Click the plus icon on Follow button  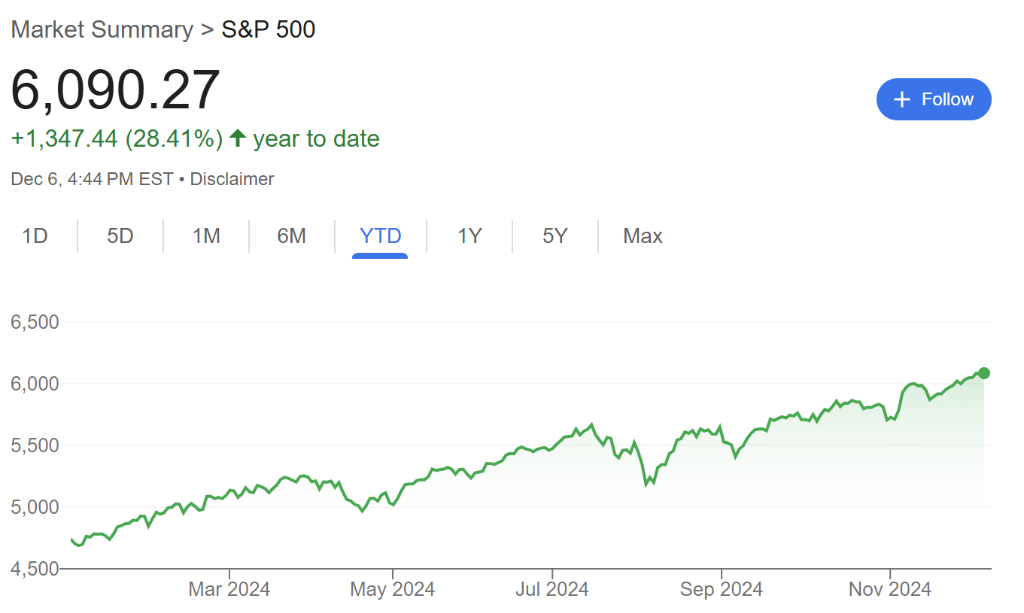(902, 99)
